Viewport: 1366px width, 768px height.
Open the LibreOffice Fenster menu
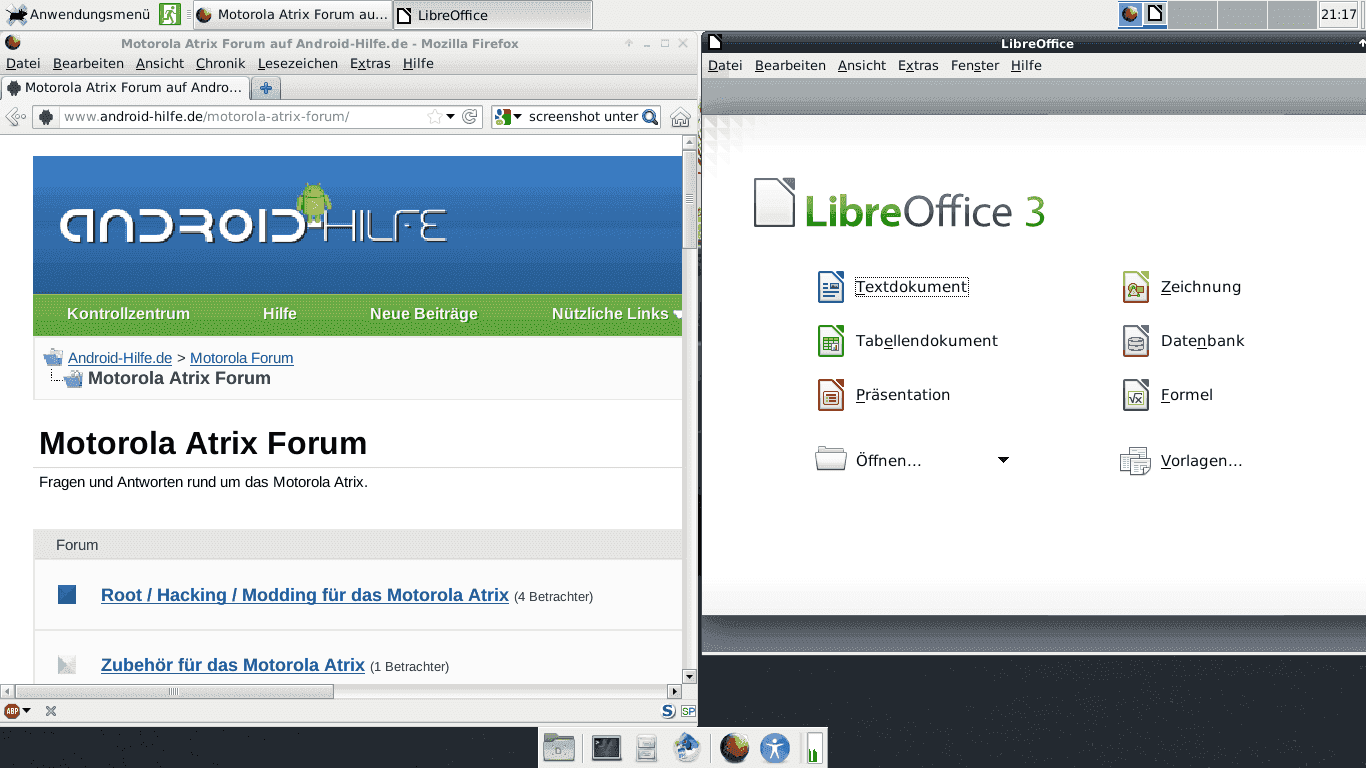(975, 65)
